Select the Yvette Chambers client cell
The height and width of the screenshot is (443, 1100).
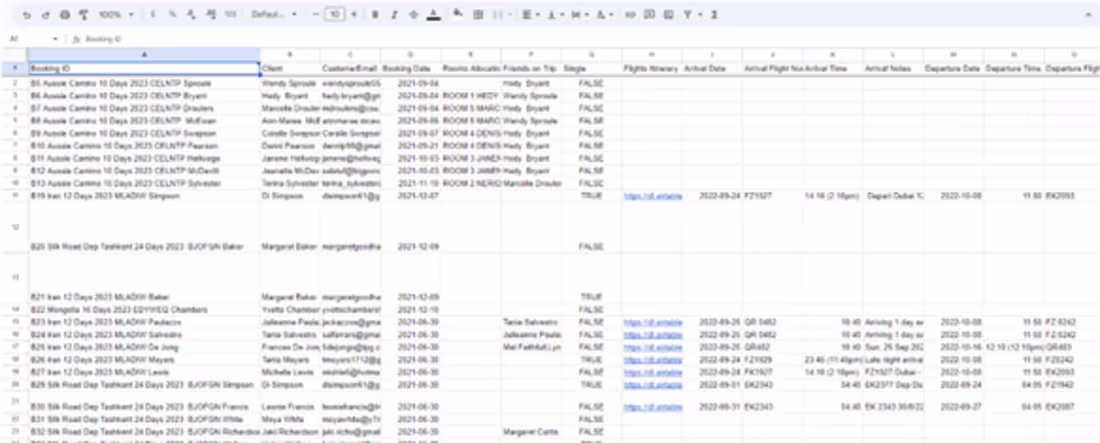(x=290, y=309)
